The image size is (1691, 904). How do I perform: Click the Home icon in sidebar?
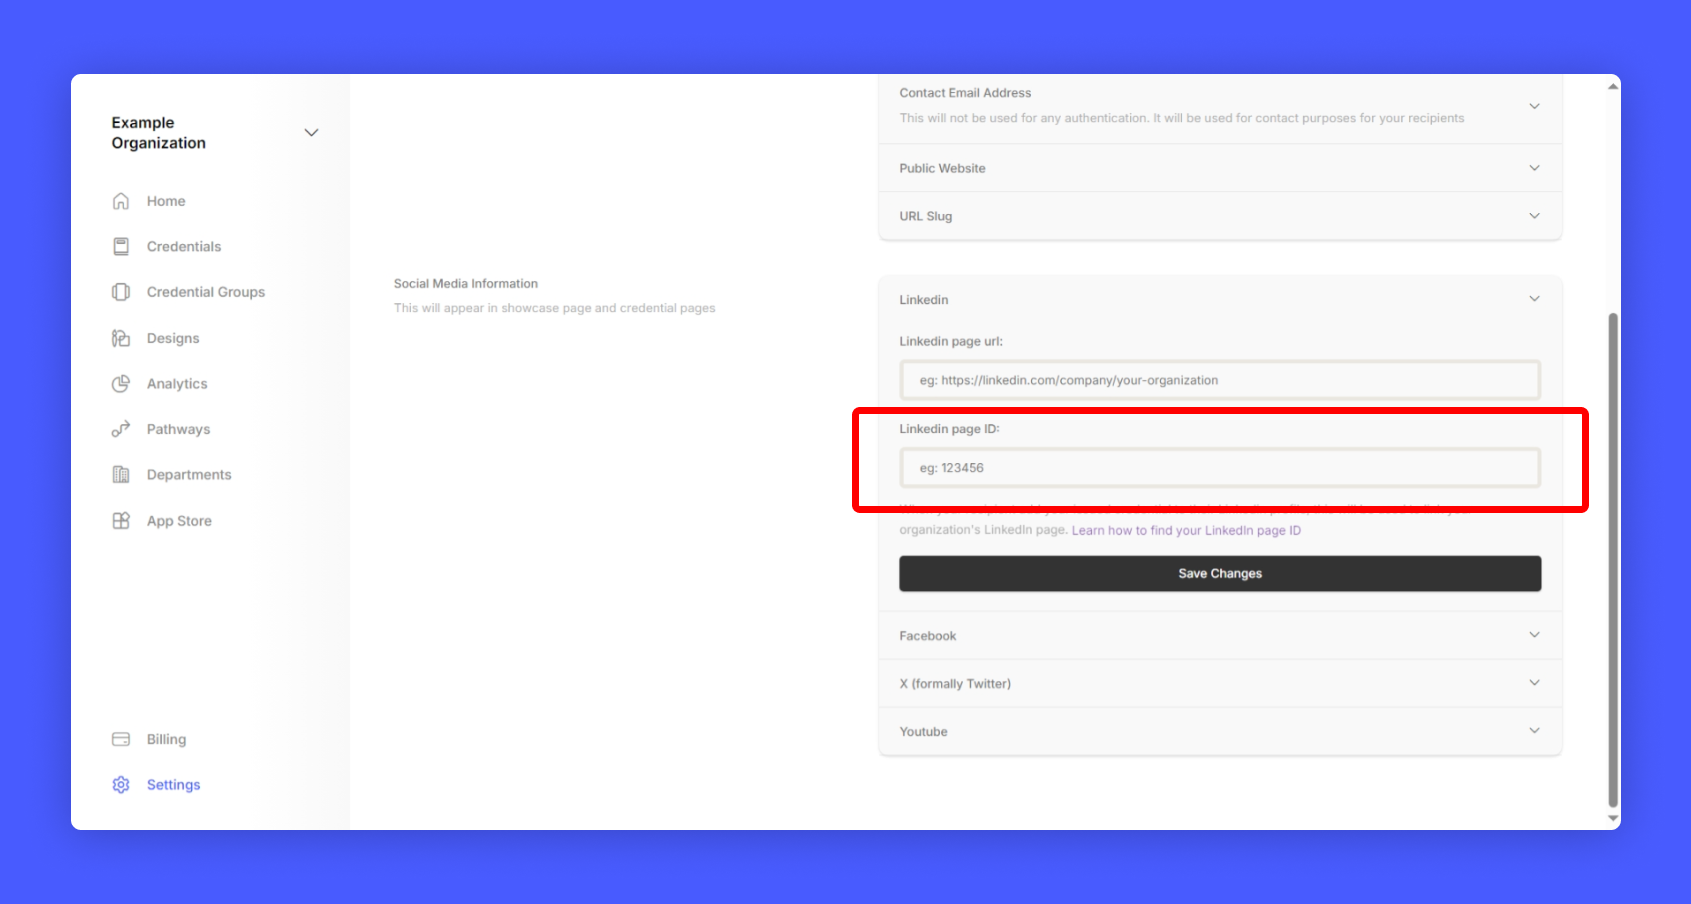[x=121, y=201]
